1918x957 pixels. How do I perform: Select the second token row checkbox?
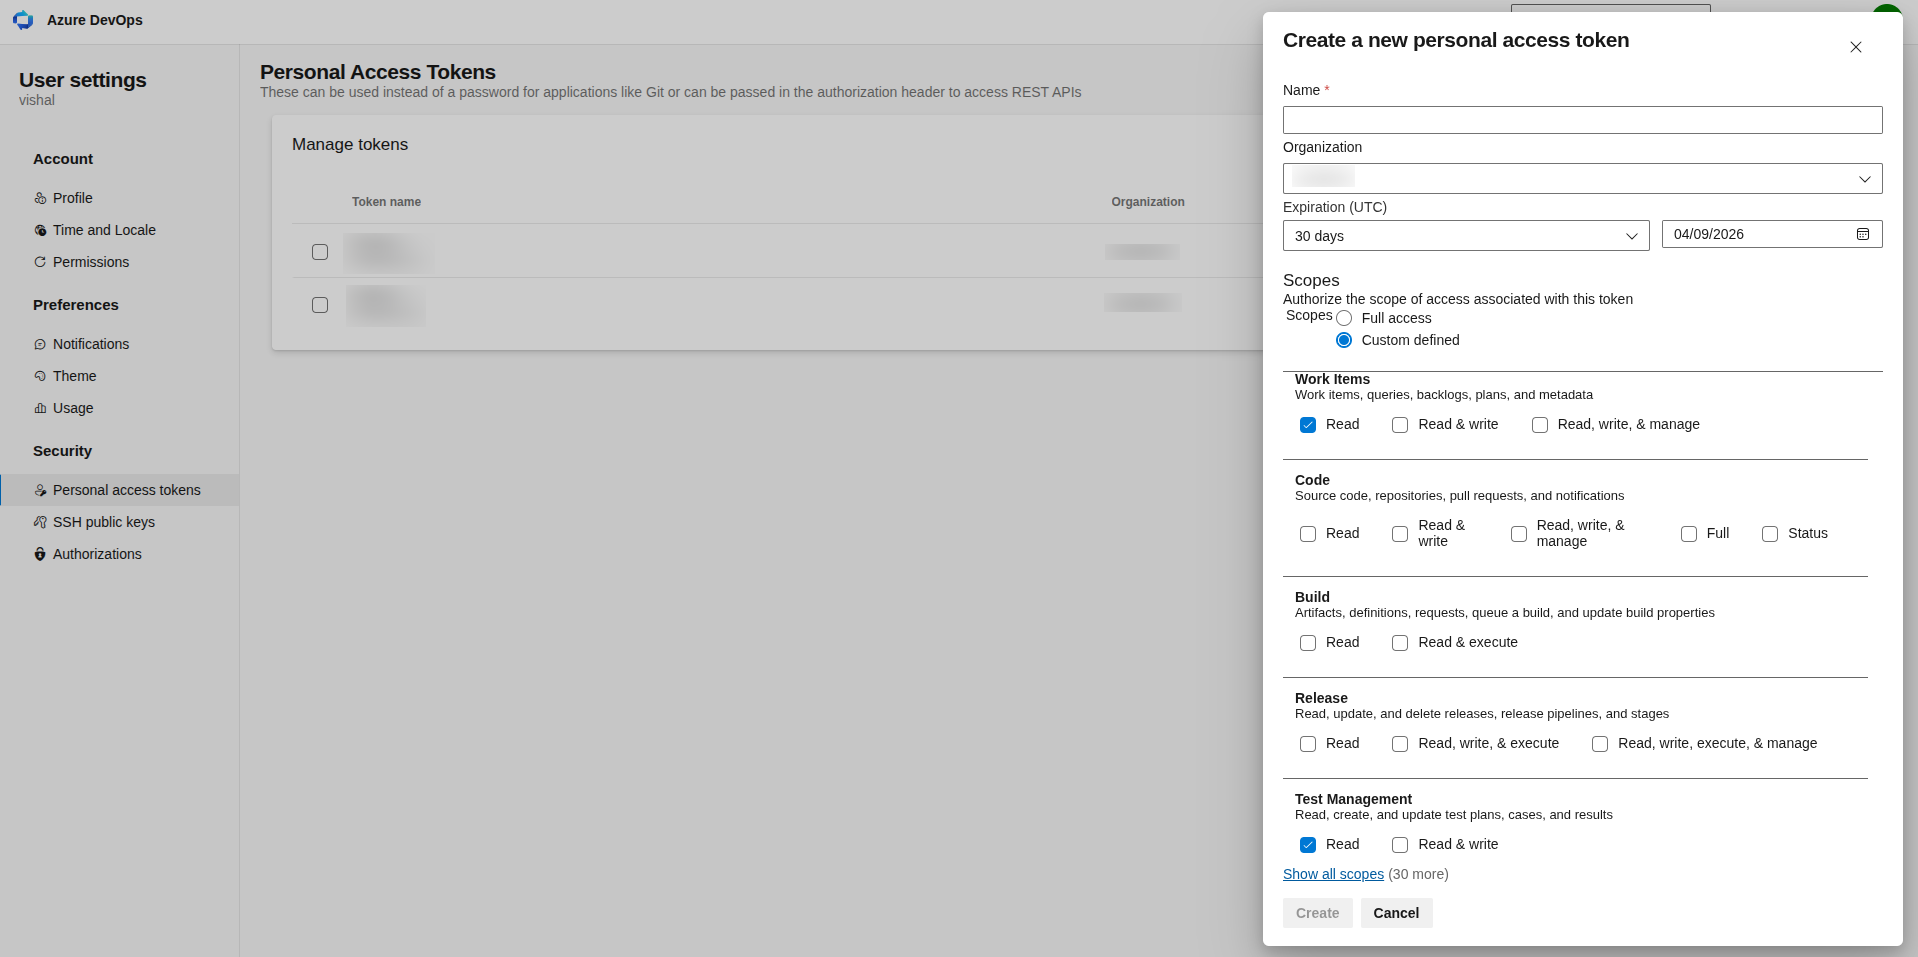320,305
